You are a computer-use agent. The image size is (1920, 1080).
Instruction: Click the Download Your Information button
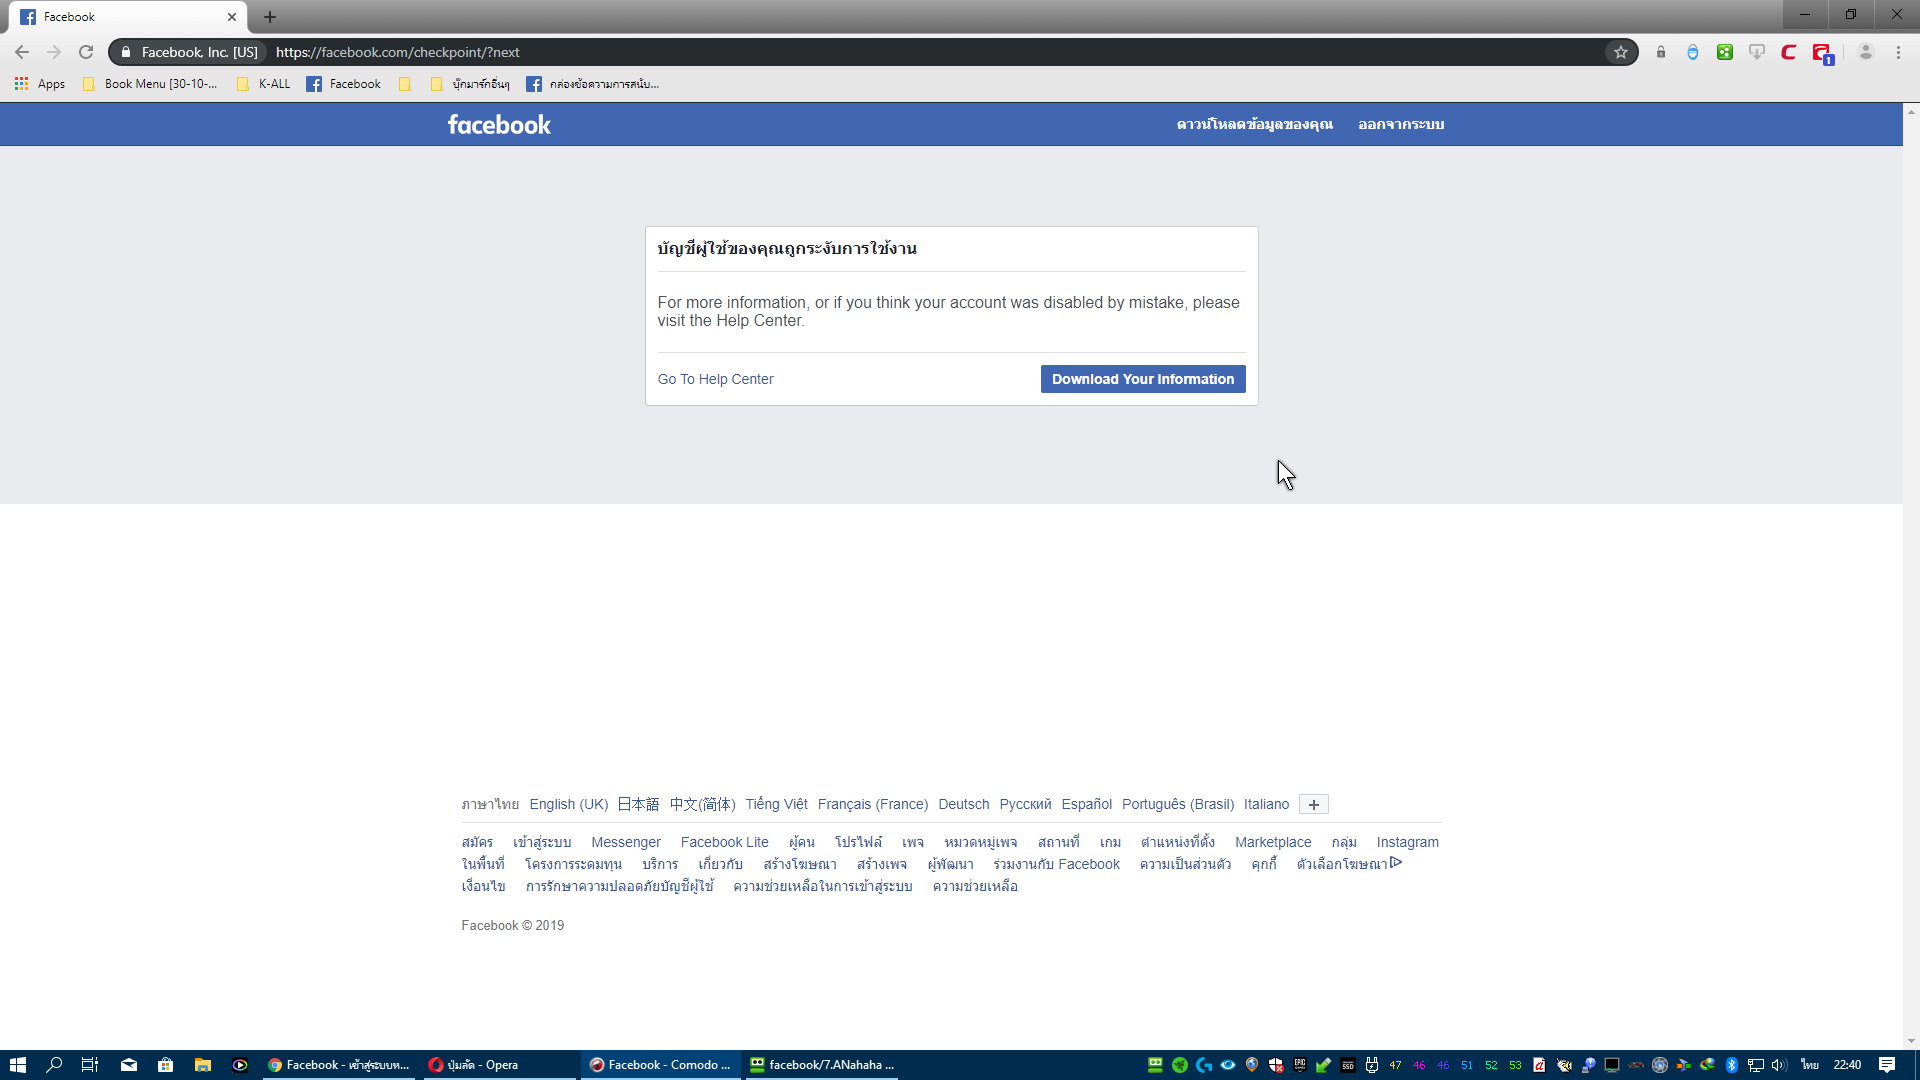tap(1143, 379)
